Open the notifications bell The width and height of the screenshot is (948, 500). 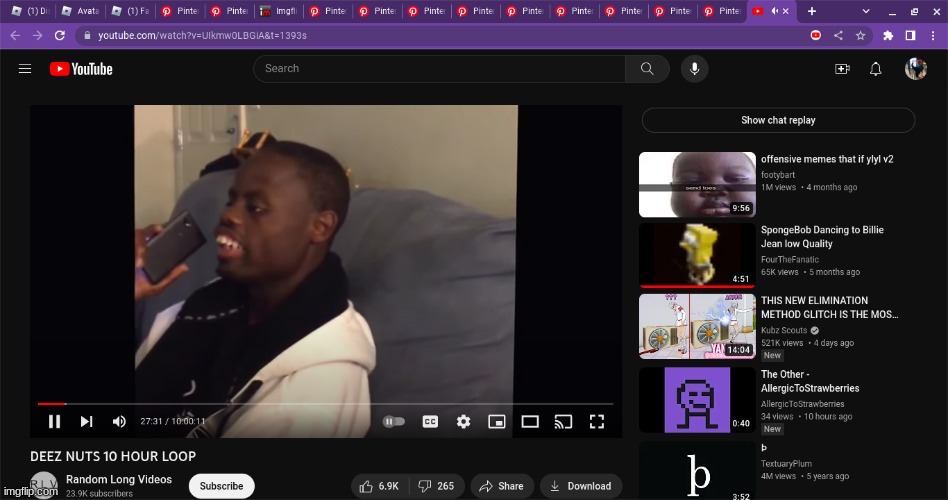(875, 69)
